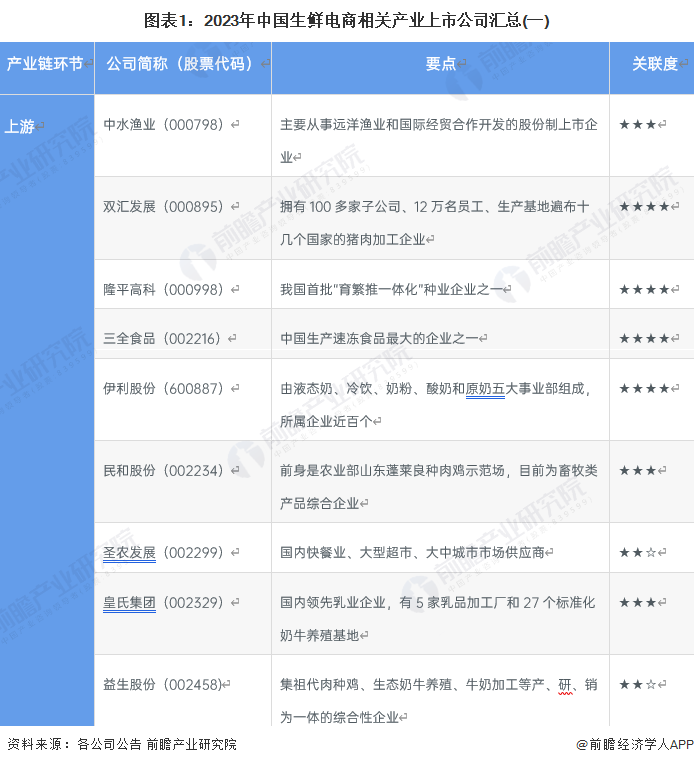Click the star rating for 三全食品
This screenshot has height=765, width=694.
(644, 338)
